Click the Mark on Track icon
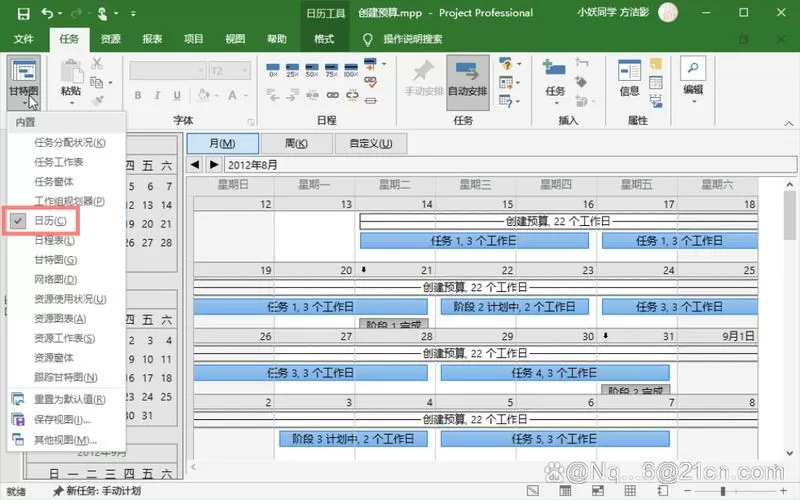Screen dimensions: 800x500 pyautogui.click(x=370, y=64)
